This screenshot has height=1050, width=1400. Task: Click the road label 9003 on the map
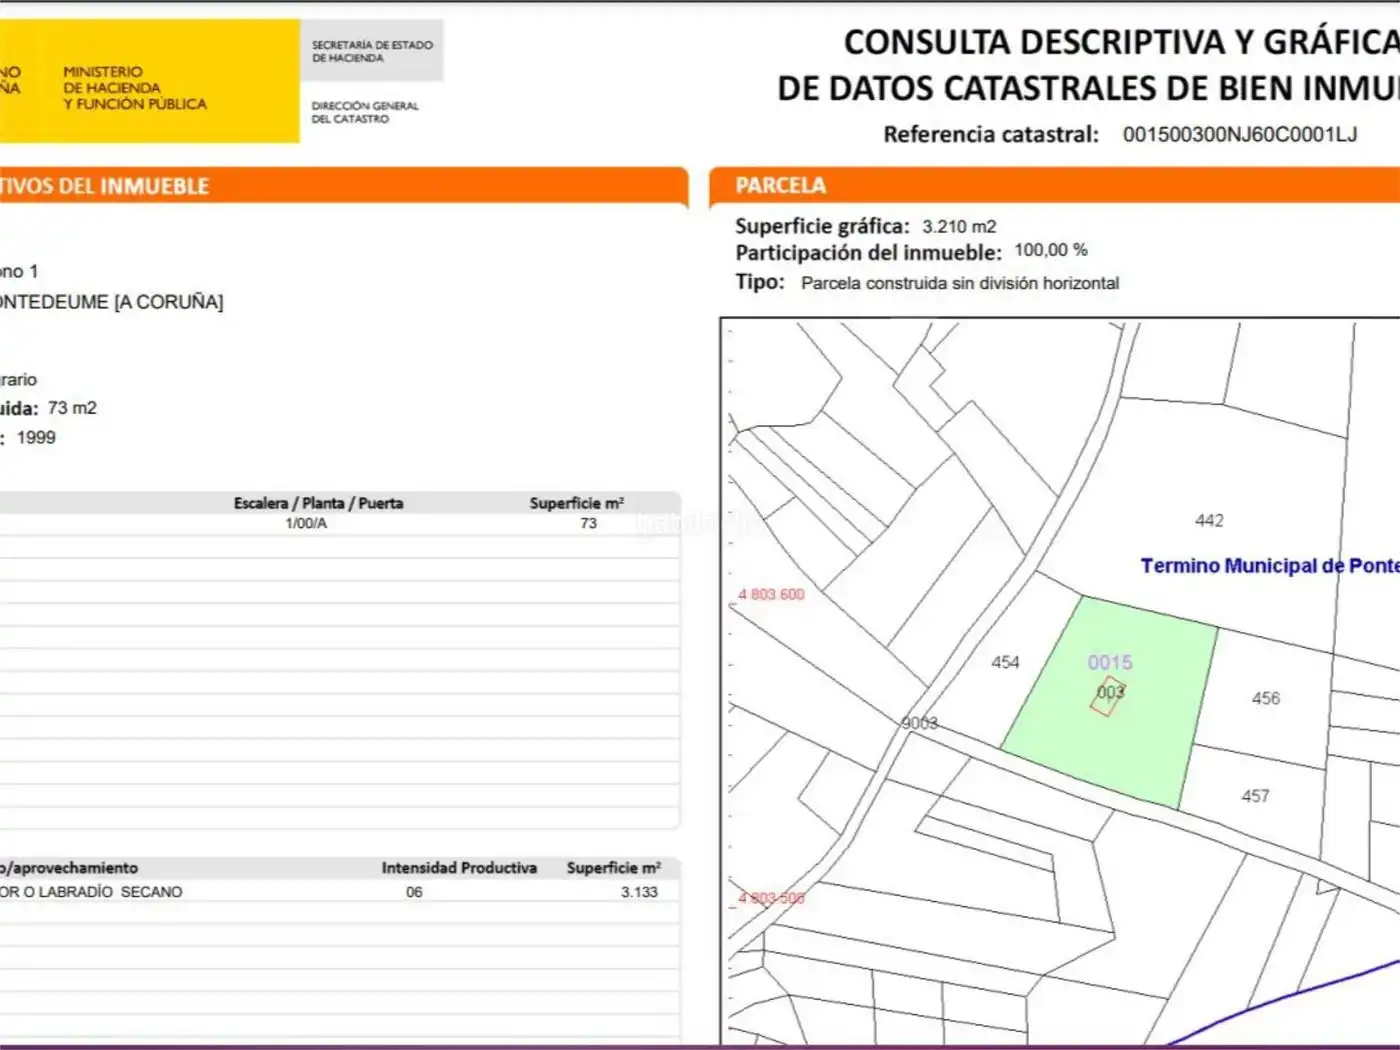click(x=919, y=723)
